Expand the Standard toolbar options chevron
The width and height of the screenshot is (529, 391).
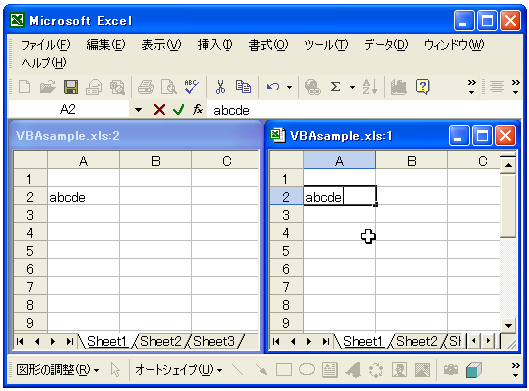tap(472, 87)
